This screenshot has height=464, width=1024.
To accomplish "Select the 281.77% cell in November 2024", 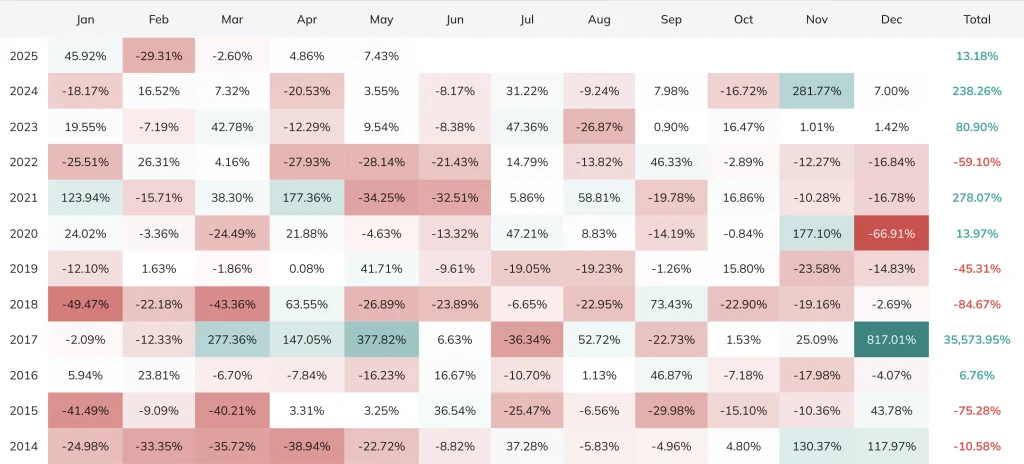I will (817, 91).
